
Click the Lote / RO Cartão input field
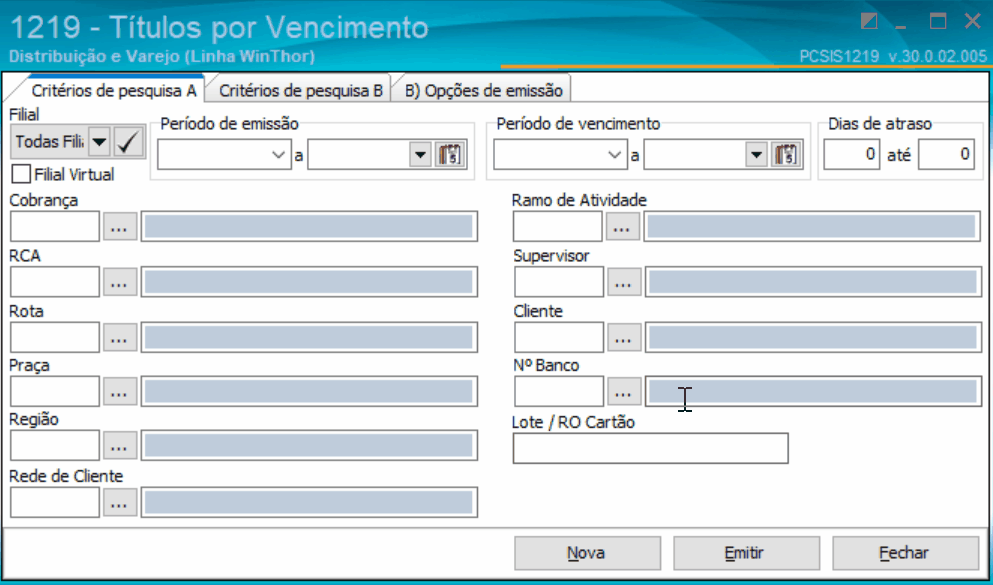(650, 449)
